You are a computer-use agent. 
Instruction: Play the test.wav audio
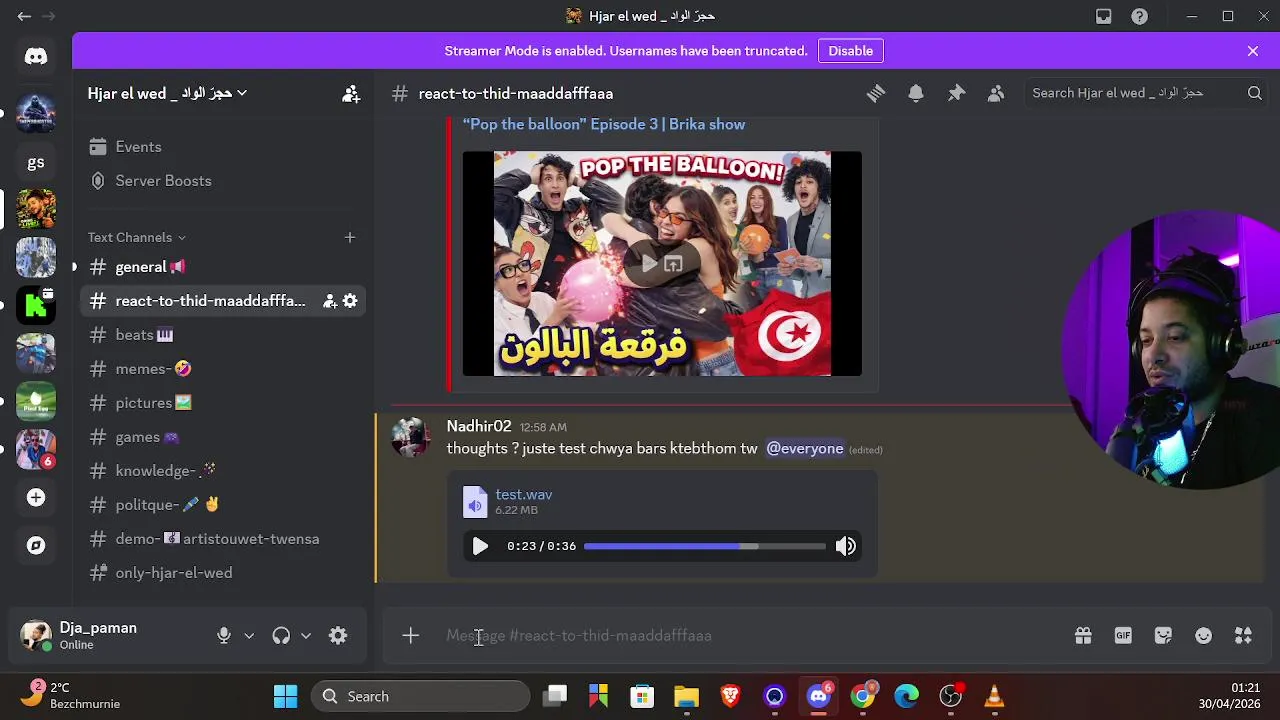click(x=480, y=546)
